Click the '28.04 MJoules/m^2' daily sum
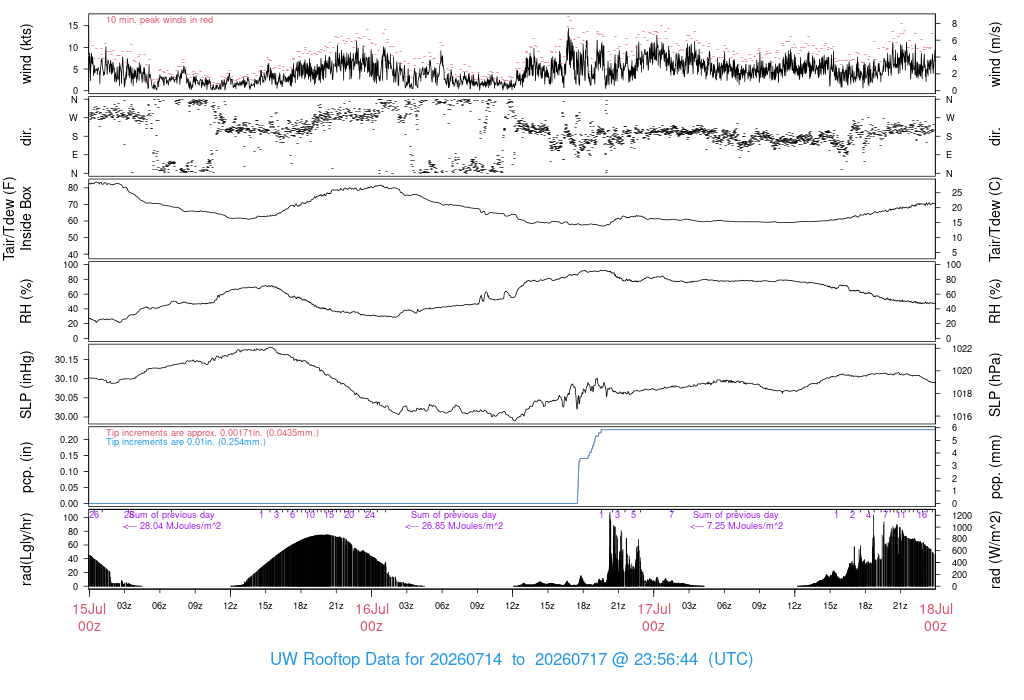Viewport: 1024px width, 700px height. tap(180, 526)
